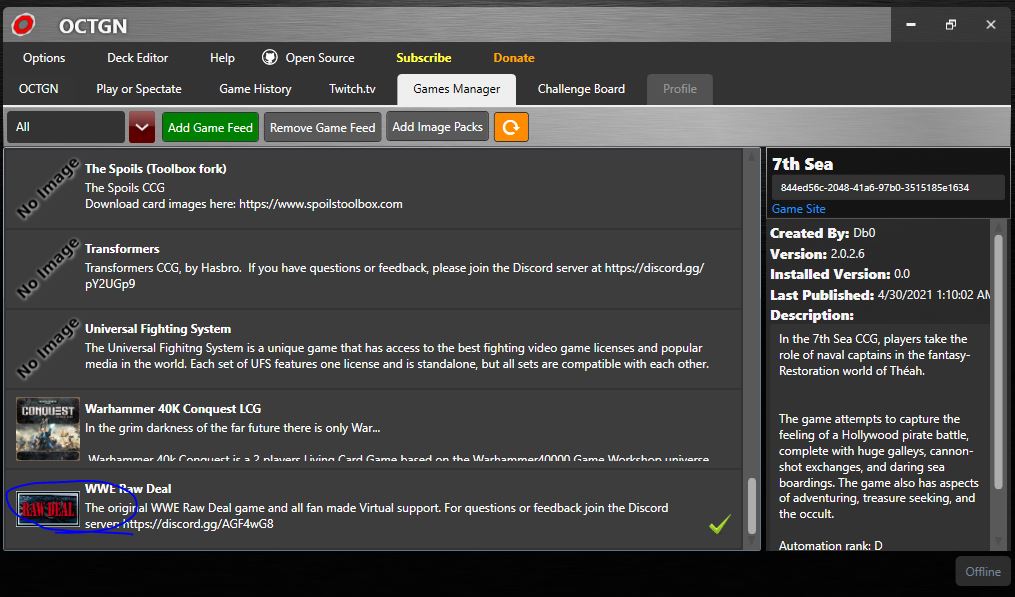The height and width of the screenshot is (597, 1015).
Task: Refresh the game list with orange button
Action: (511, 127)
